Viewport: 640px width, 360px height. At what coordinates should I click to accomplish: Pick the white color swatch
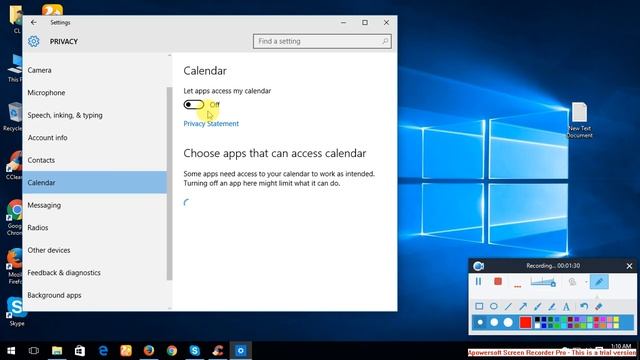point(538,325)
